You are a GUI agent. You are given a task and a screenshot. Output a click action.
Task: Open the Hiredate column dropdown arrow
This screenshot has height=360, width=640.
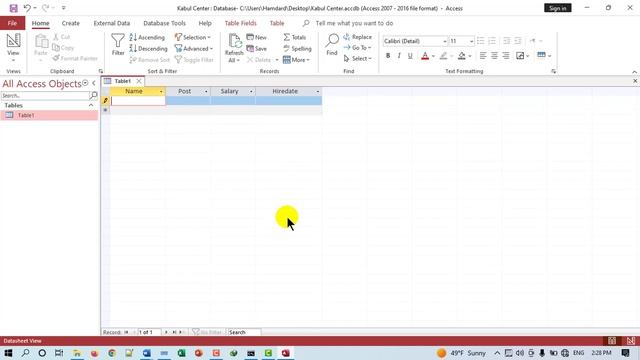tap(318, 91)
